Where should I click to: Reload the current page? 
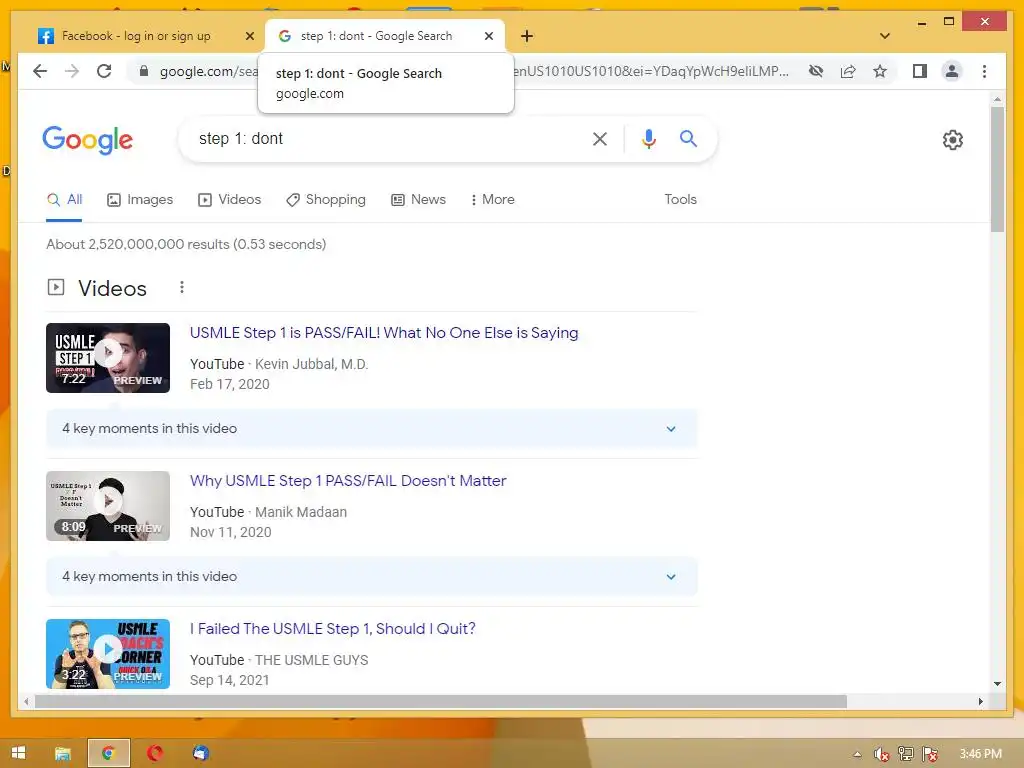tap(104, 71)
